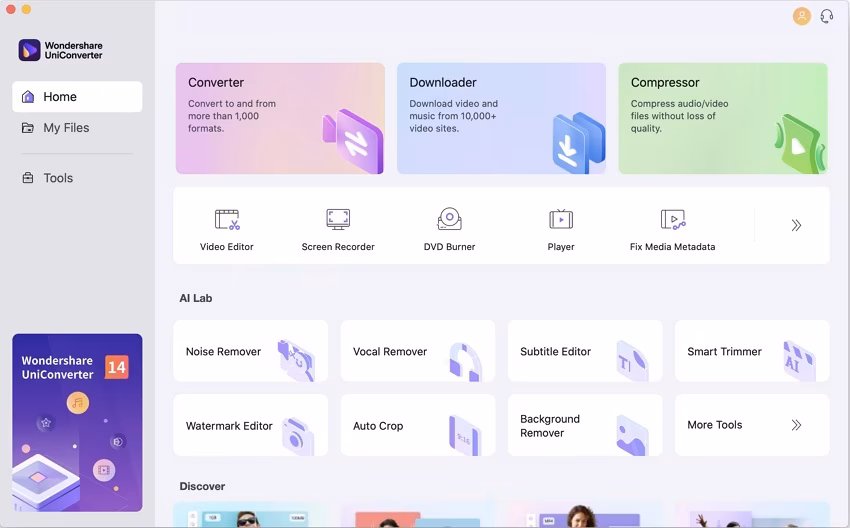Click the "DVD Burner" label text

(x=449, y=247)
